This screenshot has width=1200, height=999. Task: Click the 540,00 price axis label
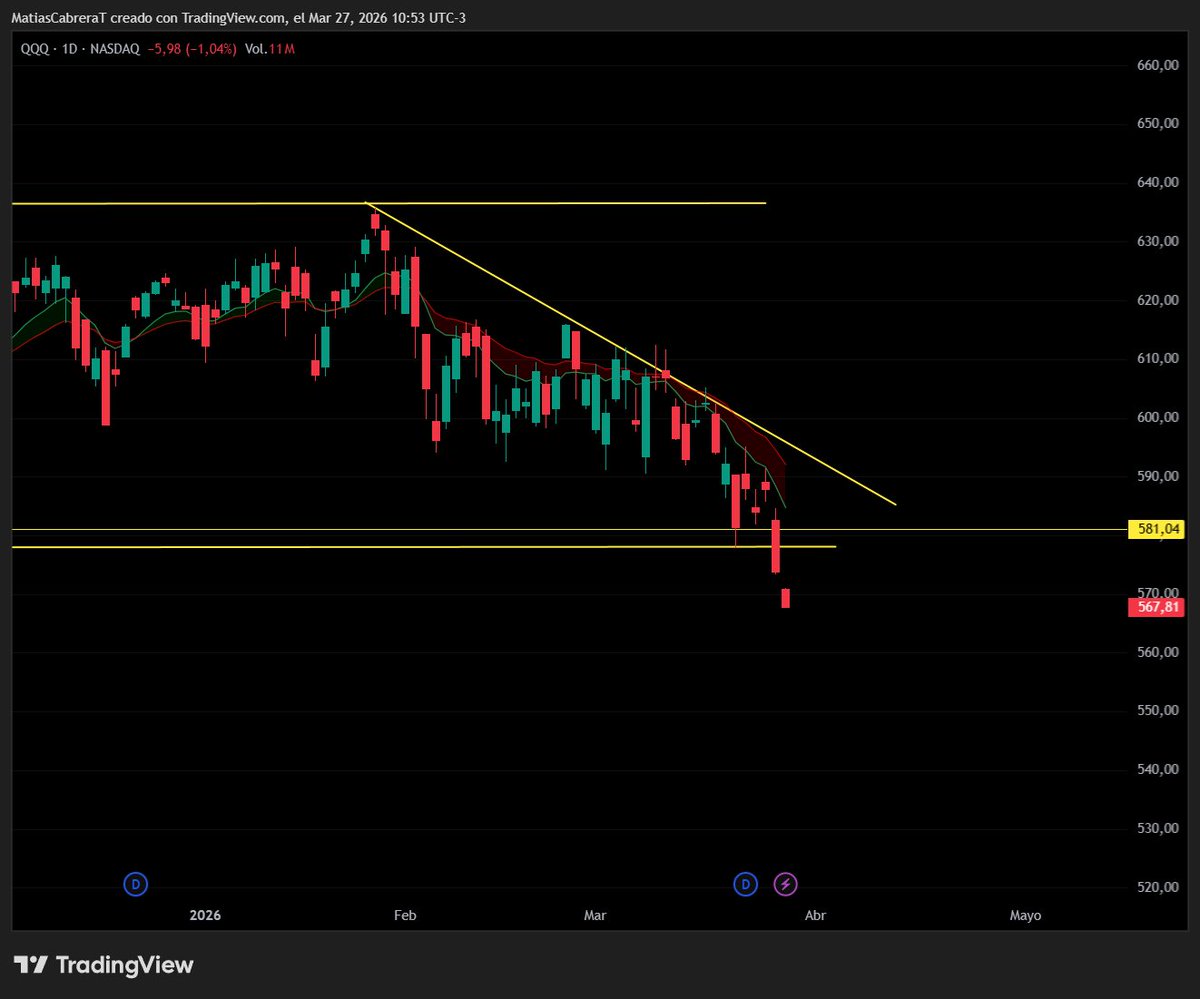point(1158,769)
